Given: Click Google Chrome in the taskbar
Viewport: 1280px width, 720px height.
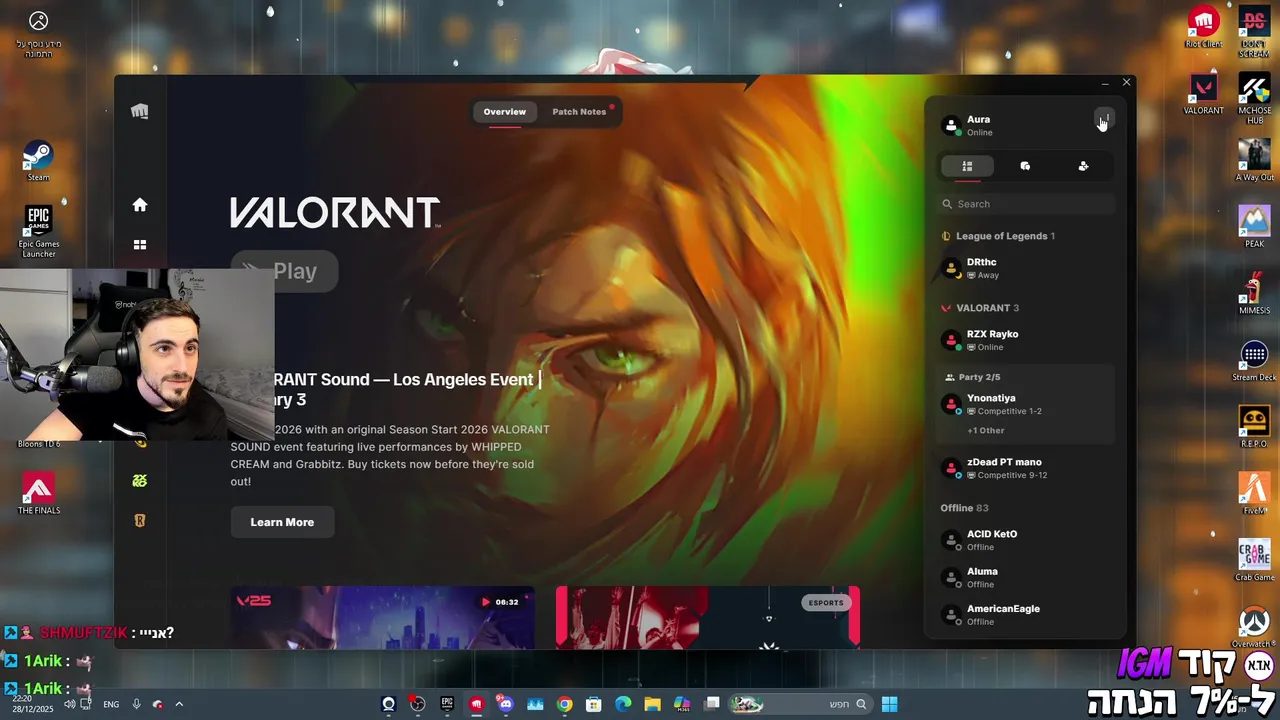Looking at the screenshot, I should 565,704.
